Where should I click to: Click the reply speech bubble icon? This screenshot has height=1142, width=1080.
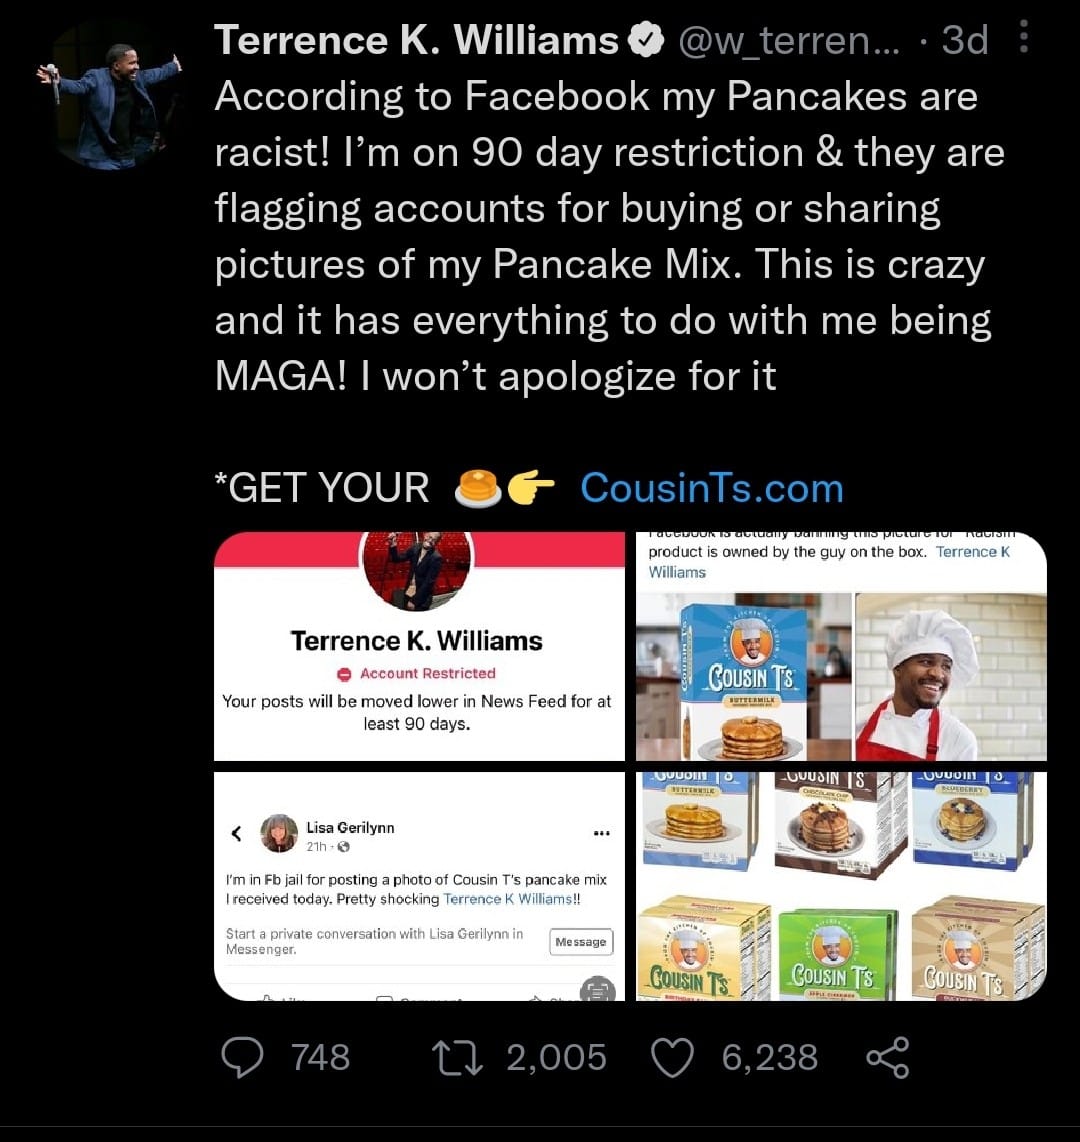242,1057
